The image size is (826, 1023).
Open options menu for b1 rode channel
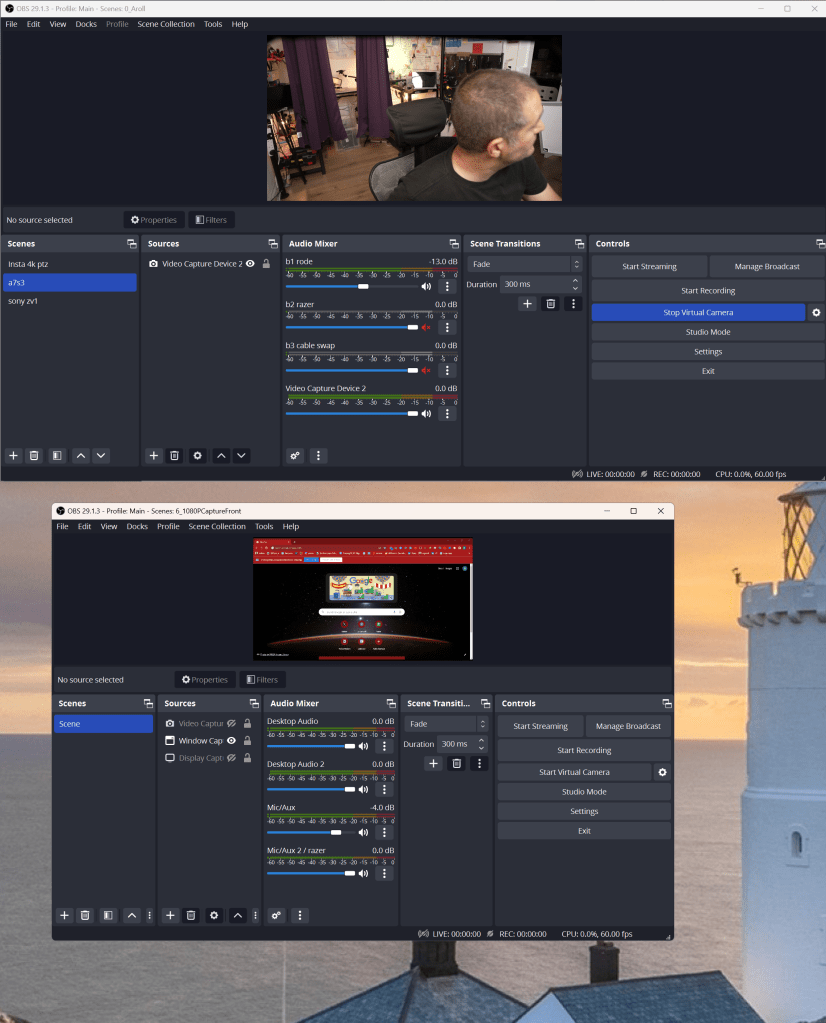447,286
